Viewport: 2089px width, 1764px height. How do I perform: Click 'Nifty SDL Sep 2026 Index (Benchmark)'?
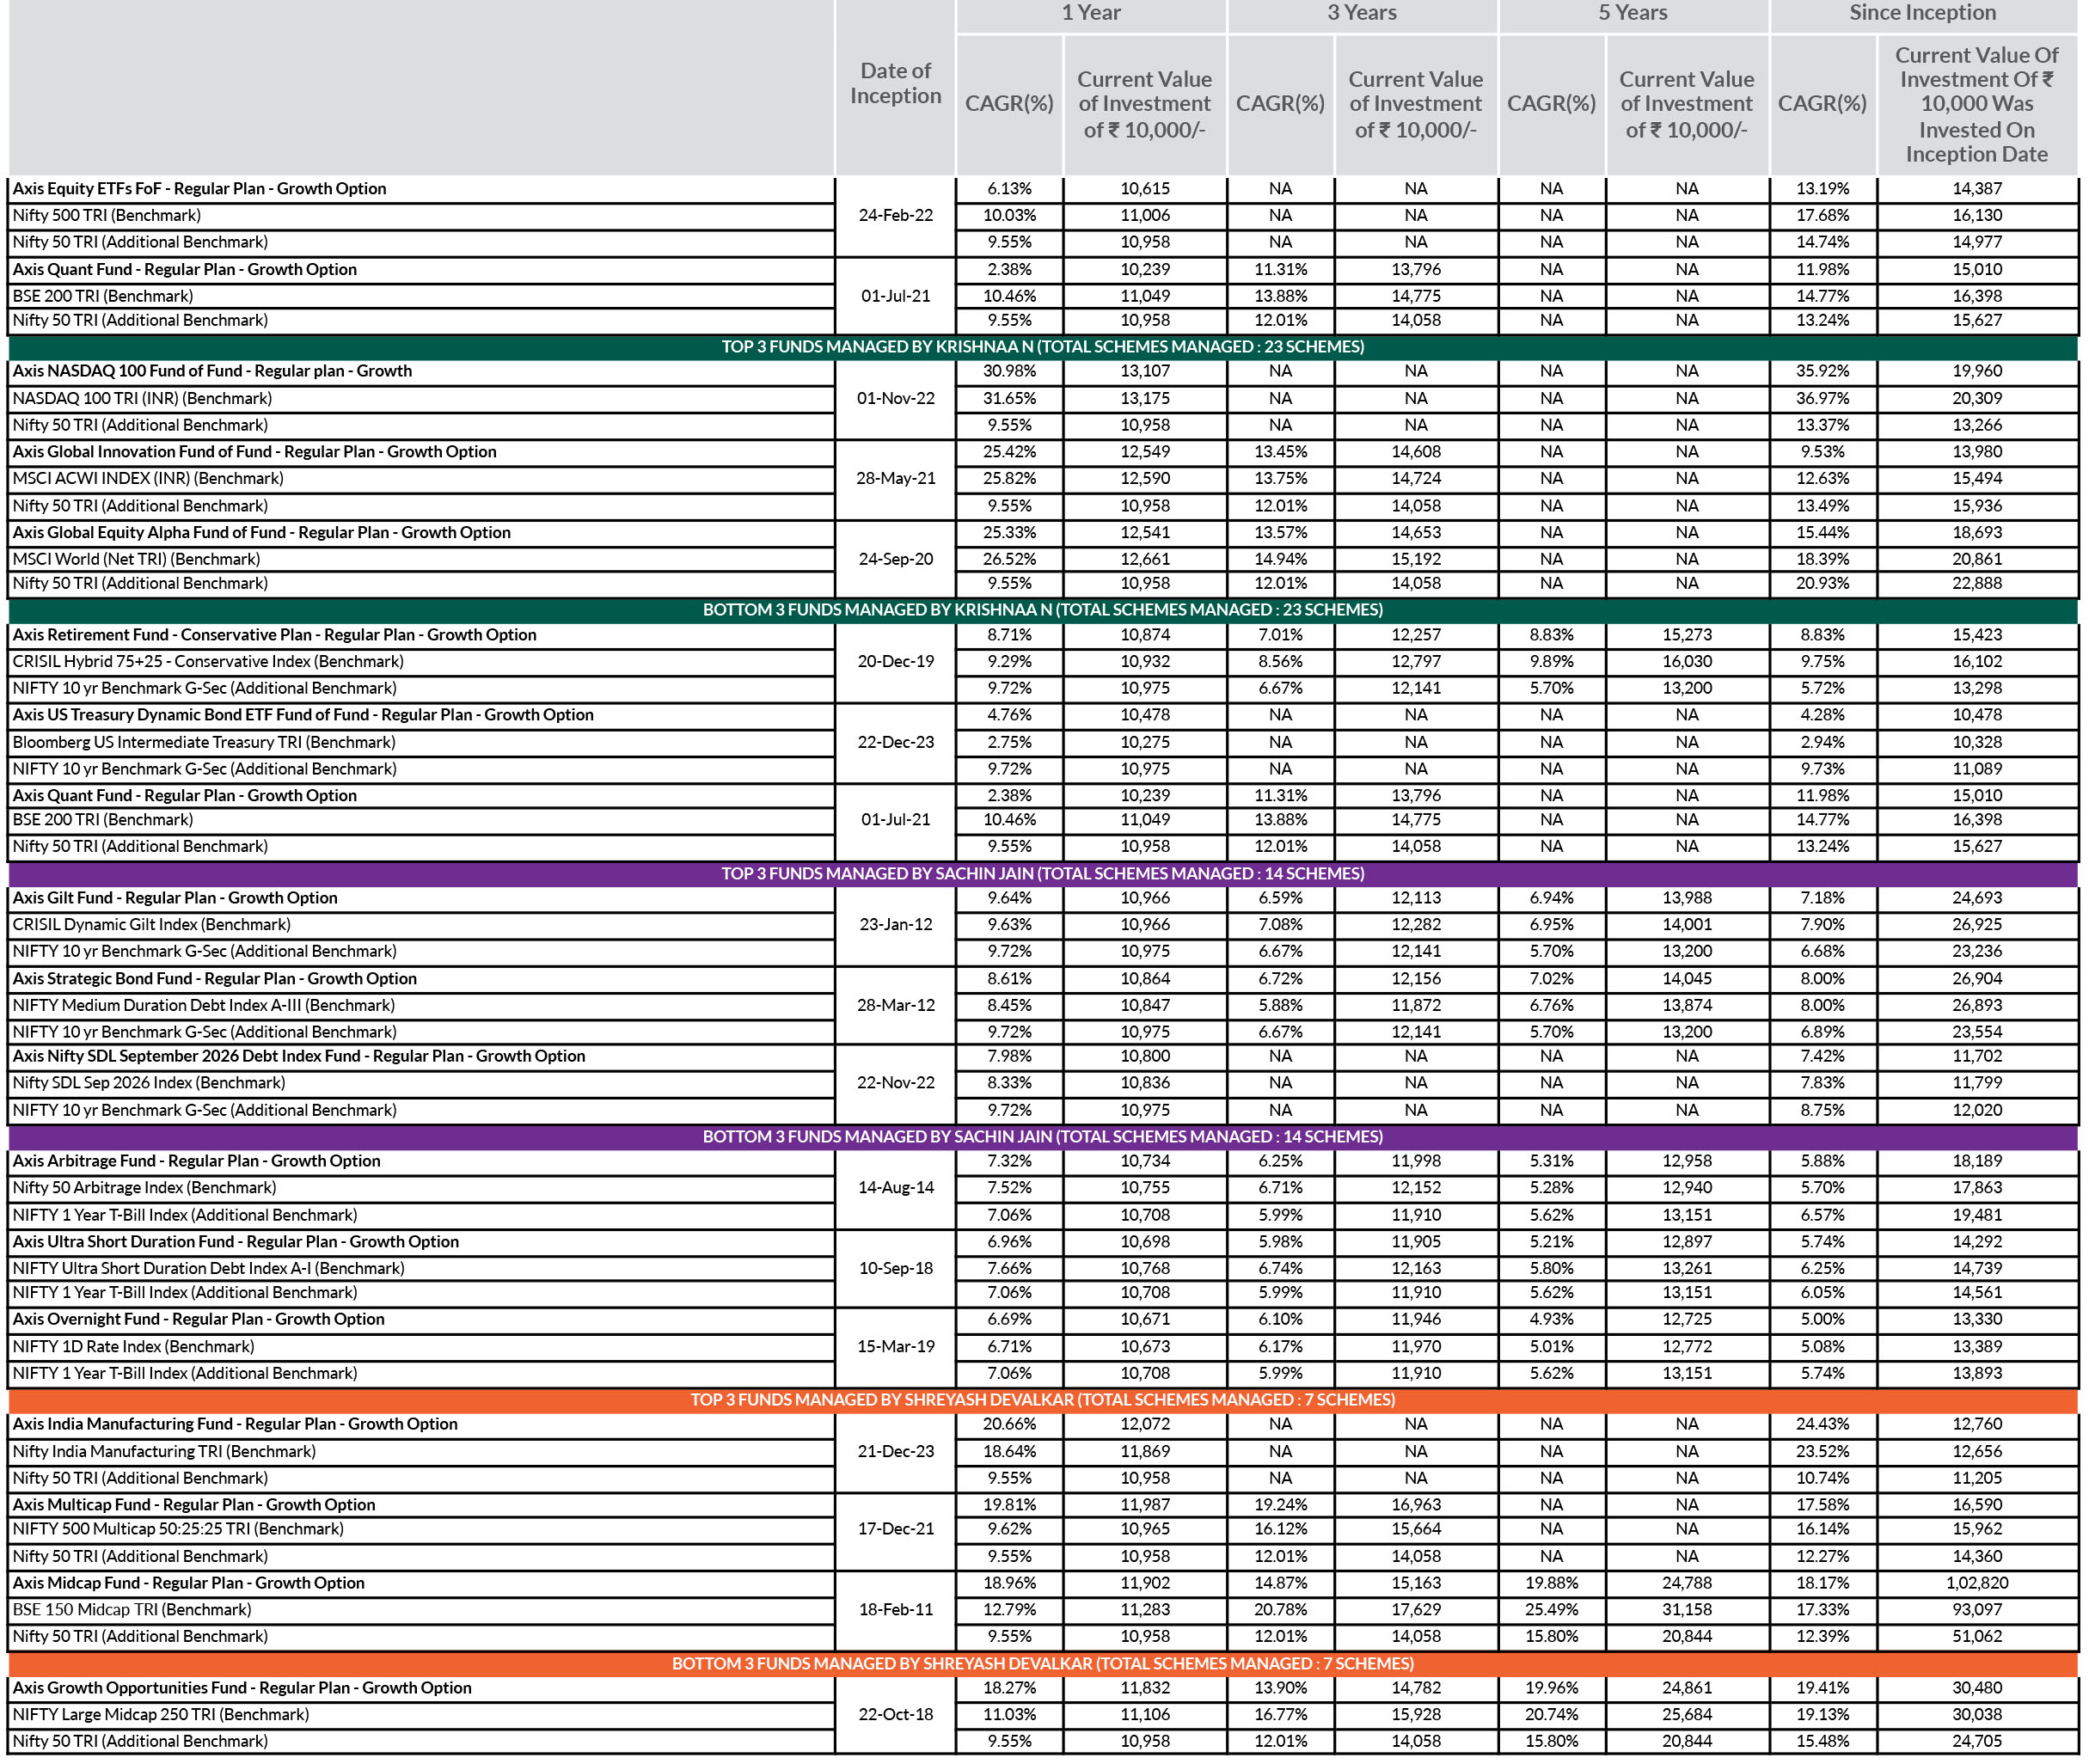coord(149,1083)
